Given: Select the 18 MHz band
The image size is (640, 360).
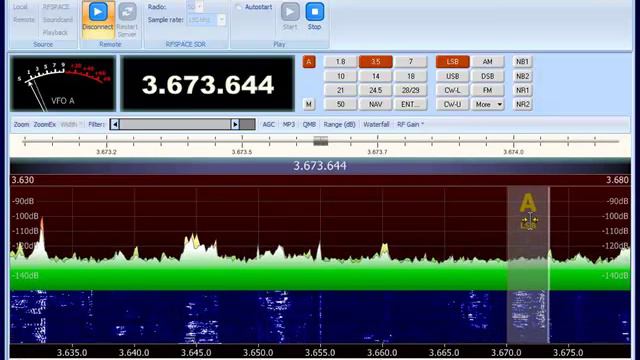Looking at the screenshot, I should (411, 76).
